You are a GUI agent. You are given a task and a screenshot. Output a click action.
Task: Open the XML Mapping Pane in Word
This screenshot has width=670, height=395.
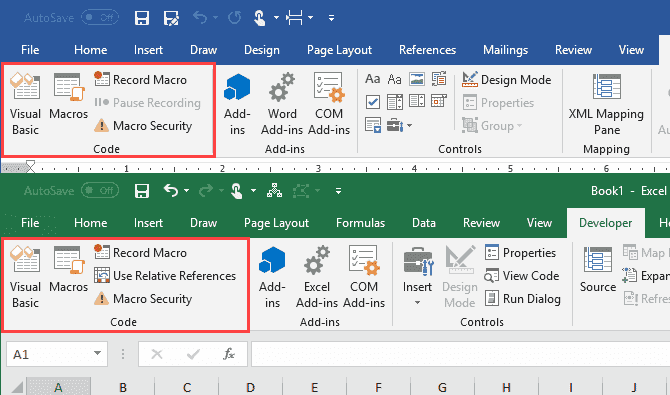[606, 104]
